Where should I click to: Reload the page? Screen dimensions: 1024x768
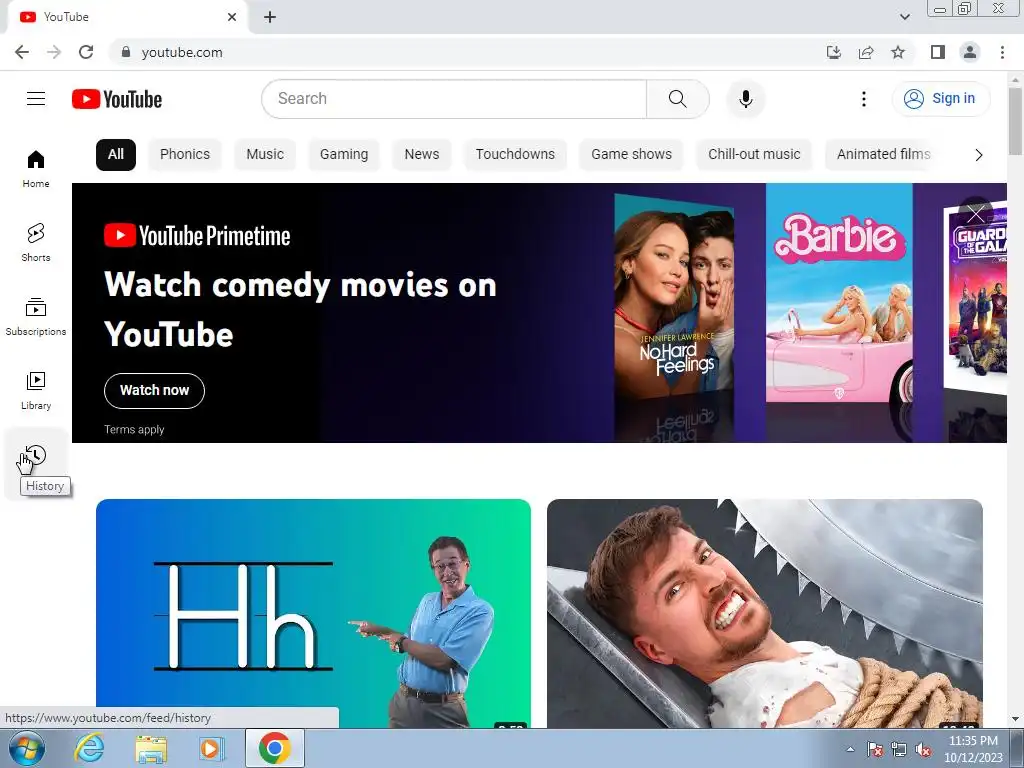(86, 52)
